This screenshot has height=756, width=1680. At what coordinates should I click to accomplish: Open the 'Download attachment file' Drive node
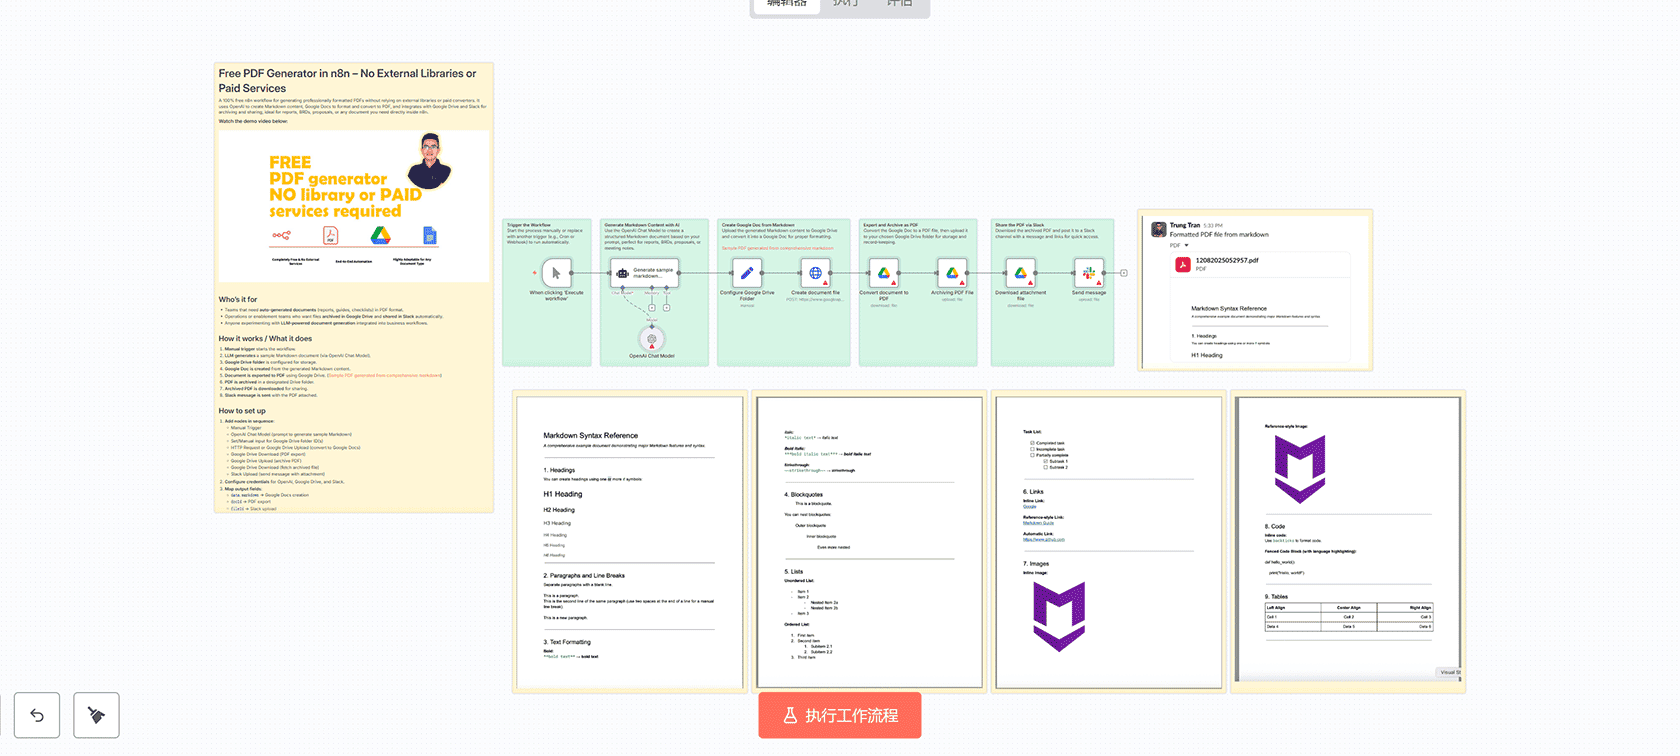click(1020, 273)
